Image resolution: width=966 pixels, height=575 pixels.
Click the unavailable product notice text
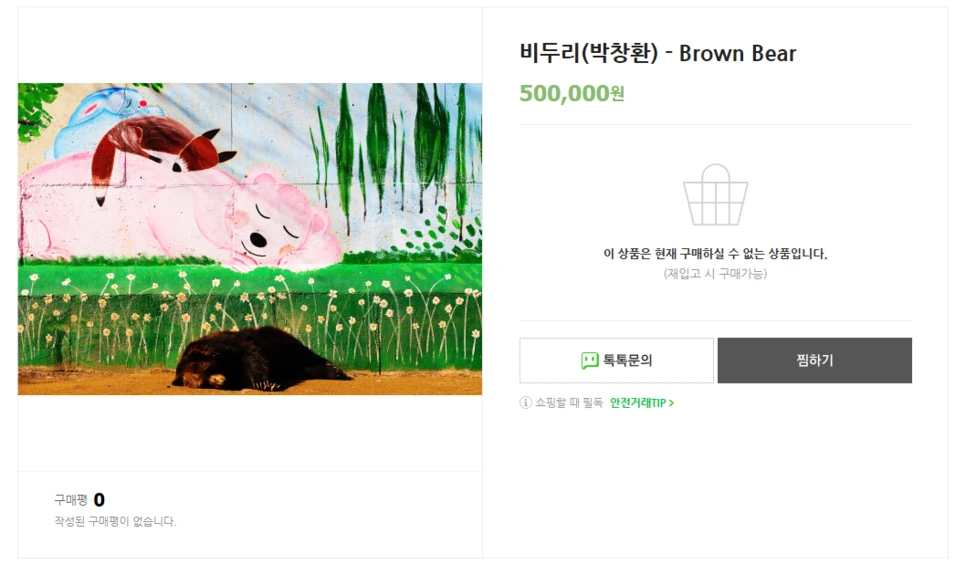(x=715, y=254)
